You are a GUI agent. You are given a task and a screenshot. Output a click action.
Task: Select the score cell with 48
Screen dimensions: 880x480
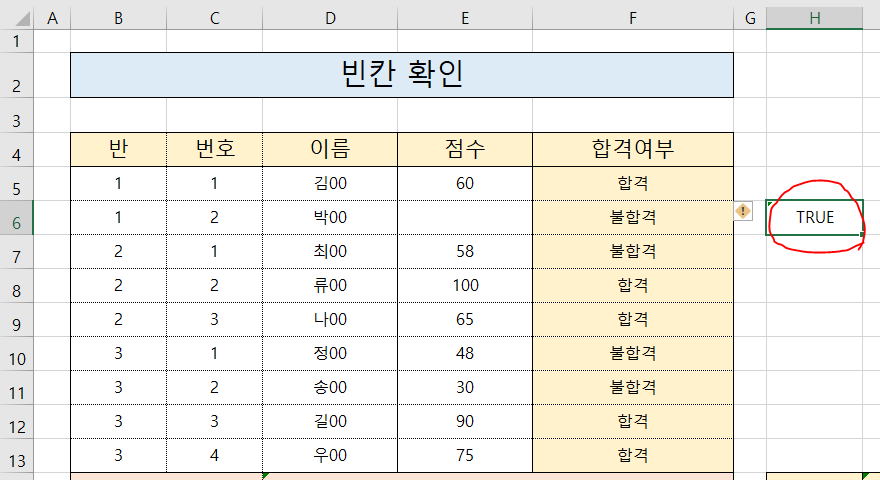[x=465, y=353]
